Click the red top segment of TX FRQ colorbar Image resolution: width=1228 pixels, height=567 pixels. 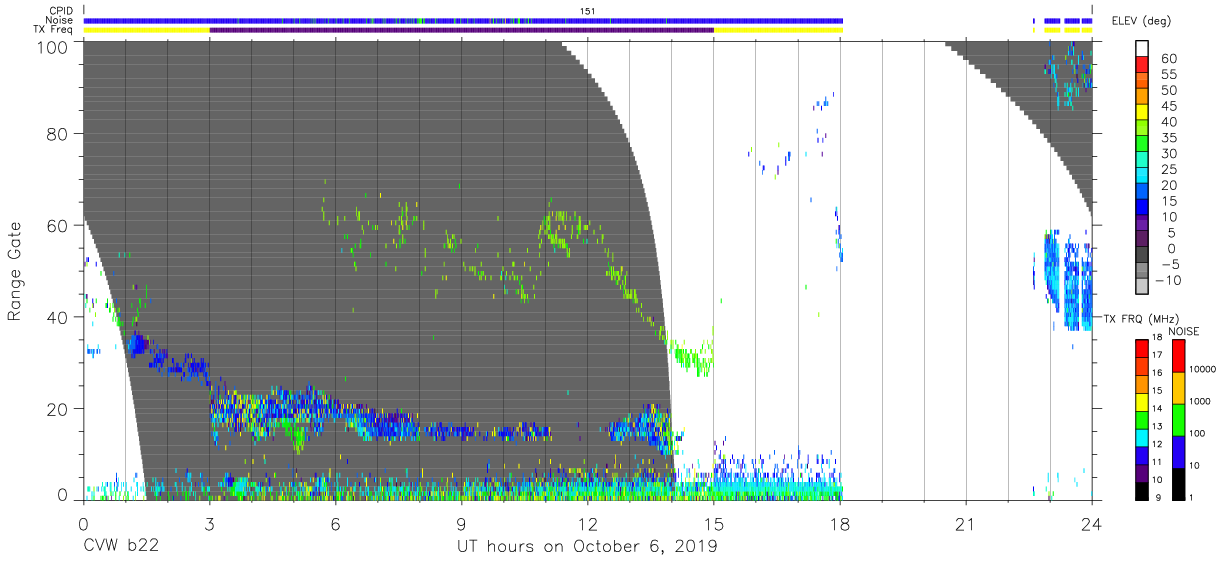tap(1142, 349)
